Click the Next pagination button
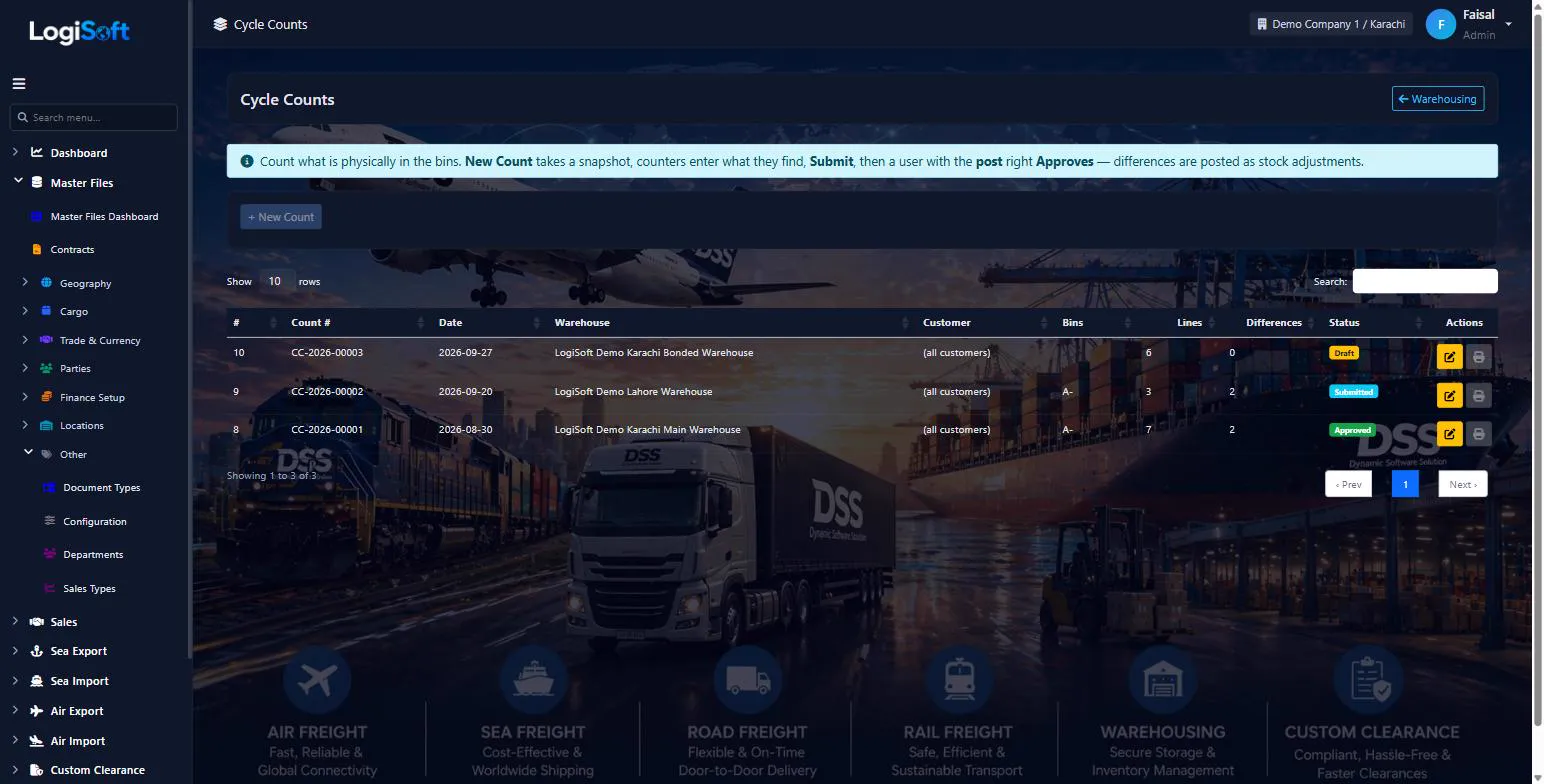 1463,484
